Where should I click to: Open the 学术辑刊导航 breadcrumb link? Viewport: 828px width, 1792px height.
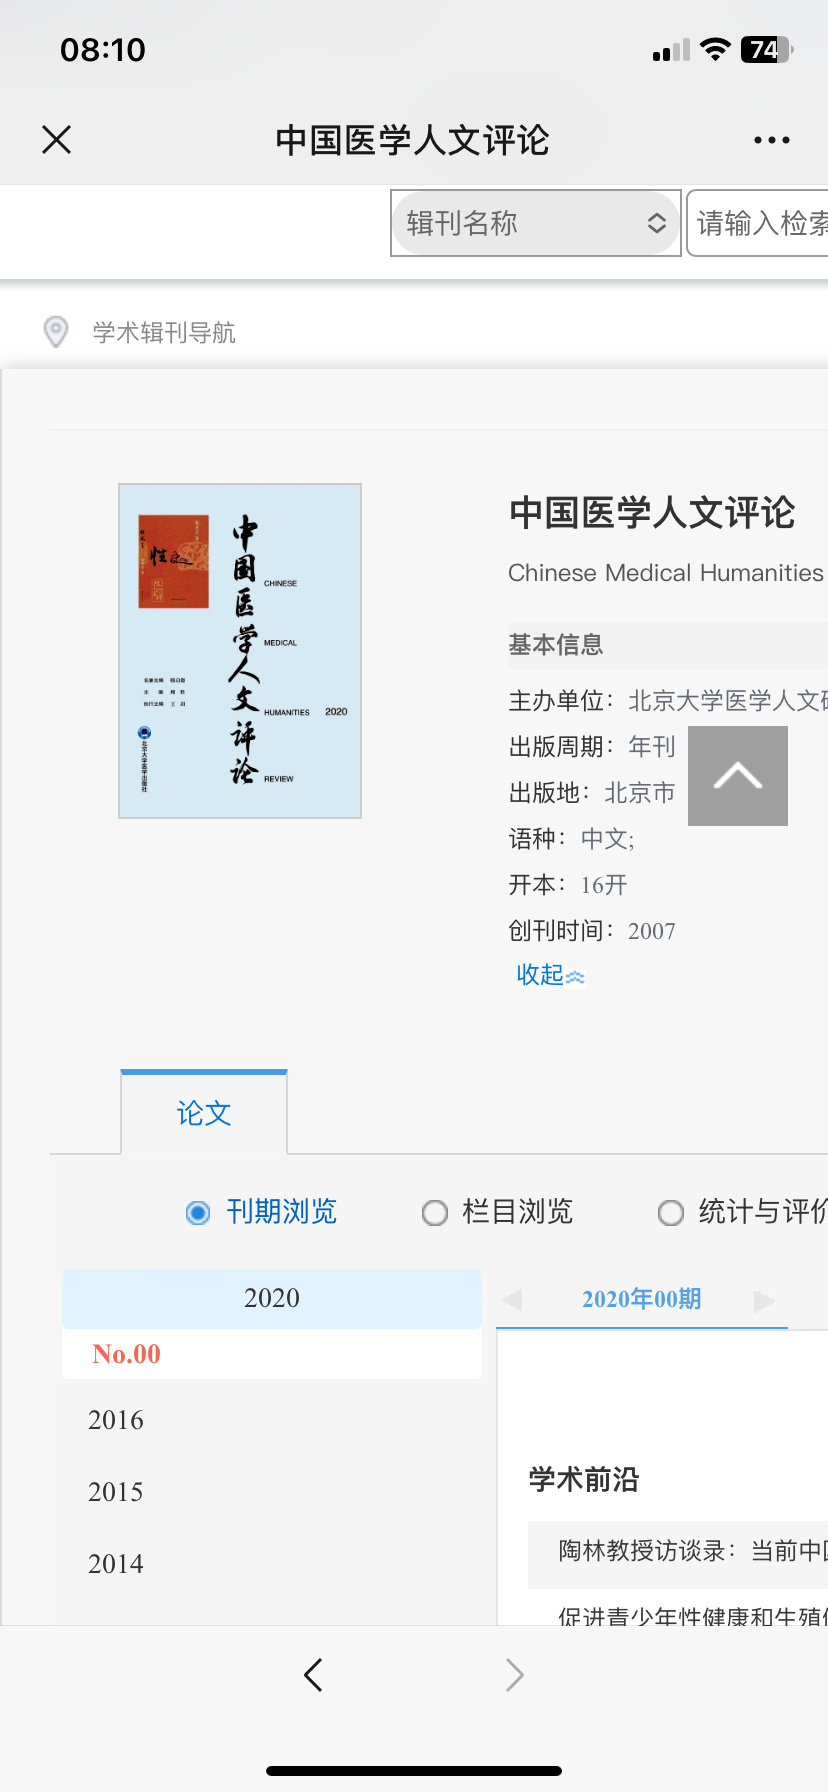tap(164, 333)
